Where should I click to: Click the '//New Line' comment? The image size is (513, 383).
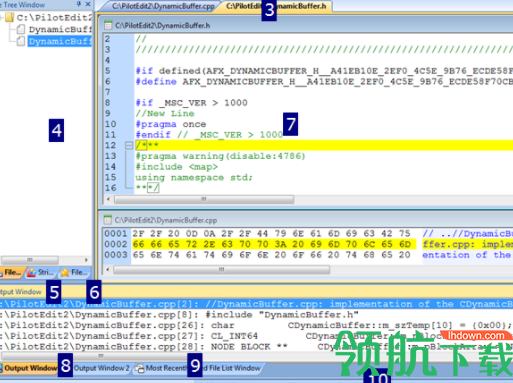[x=165, y=113]
